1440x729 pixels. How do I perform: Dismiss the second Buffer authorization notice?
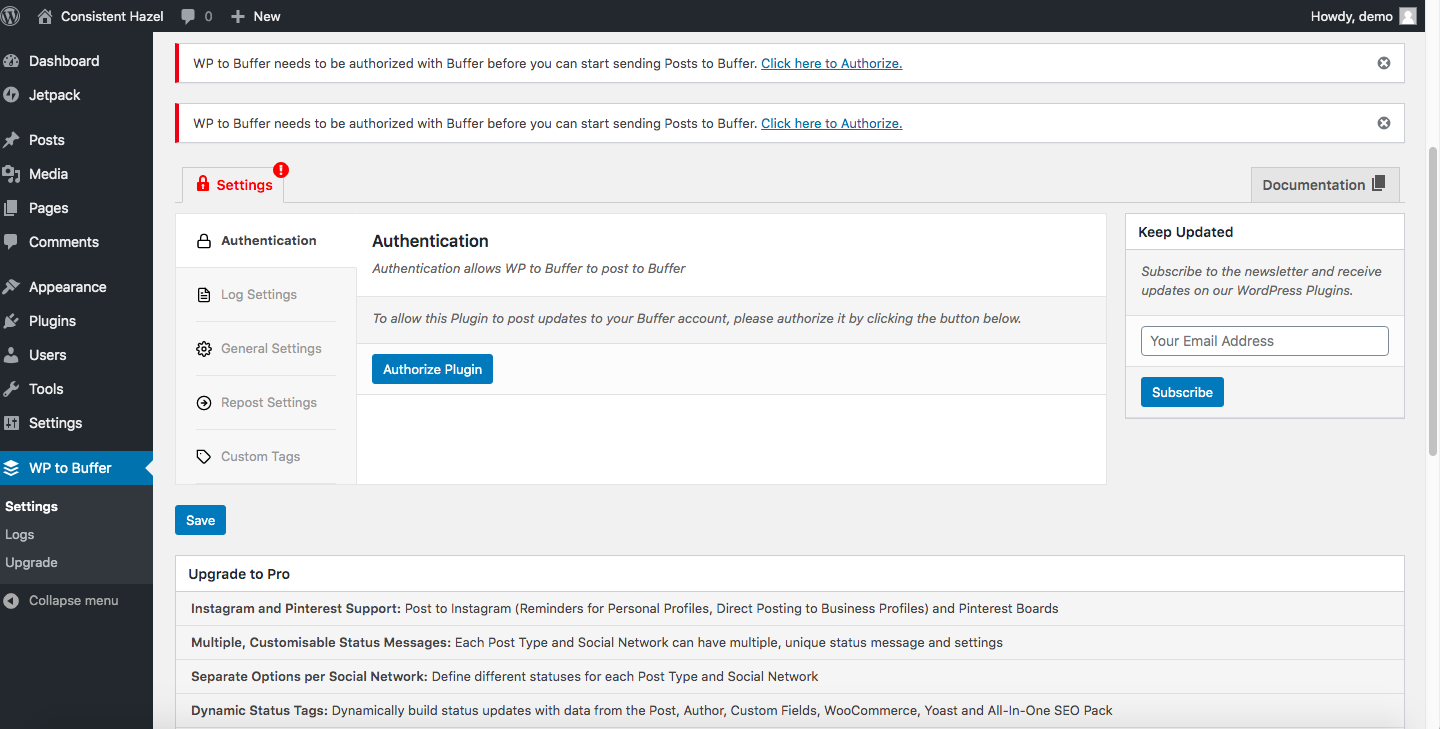pos(1384,123)
